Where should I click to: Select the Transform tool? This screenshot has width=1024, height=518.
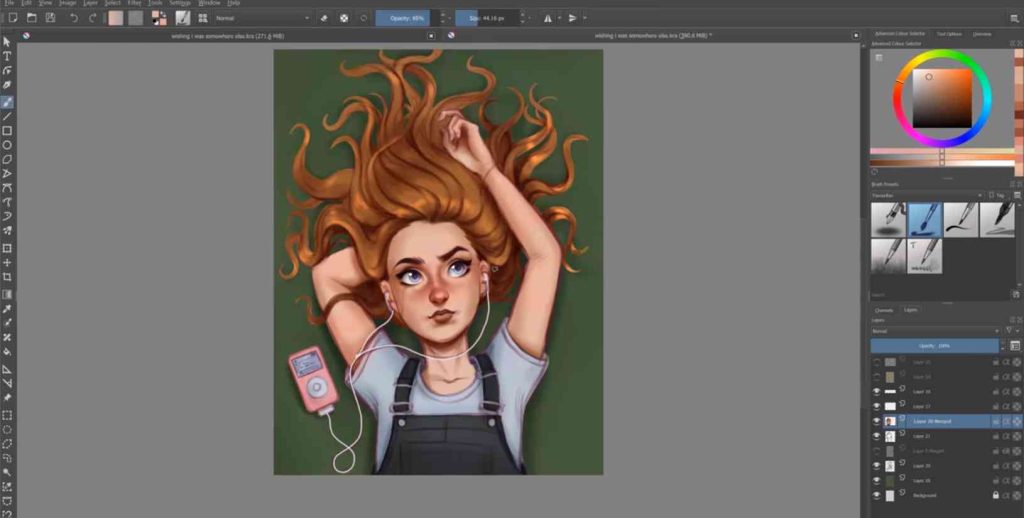7,248
